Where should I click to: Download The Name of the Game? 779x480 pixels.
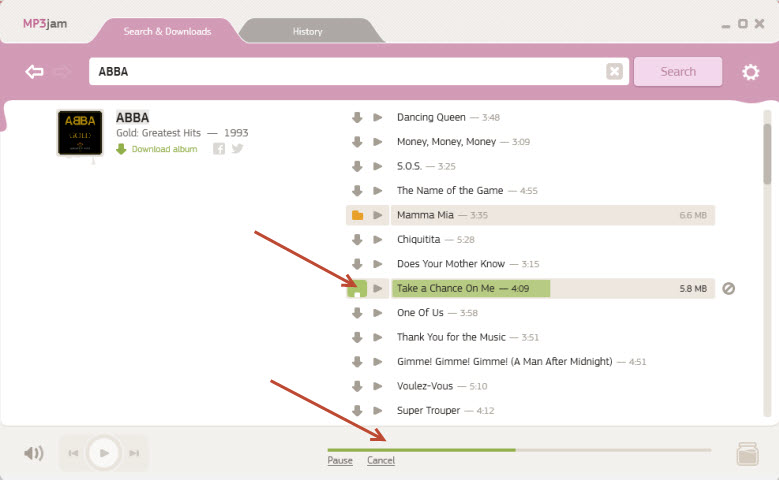pyautogui.click(x=357, y=190)
